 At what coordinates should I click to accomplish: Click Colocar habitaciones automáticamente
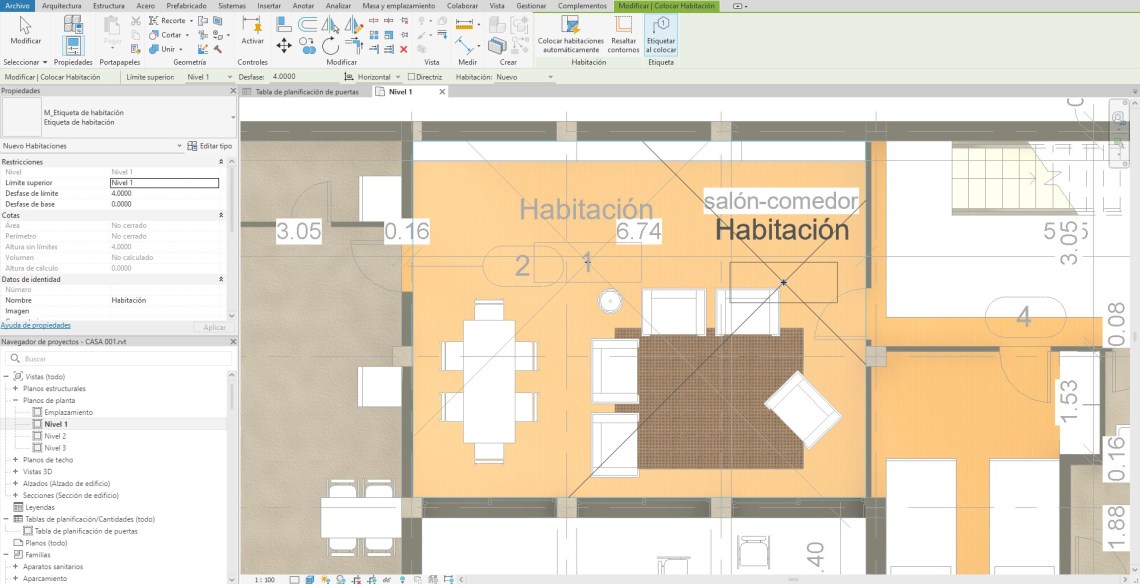pos(571,31)
